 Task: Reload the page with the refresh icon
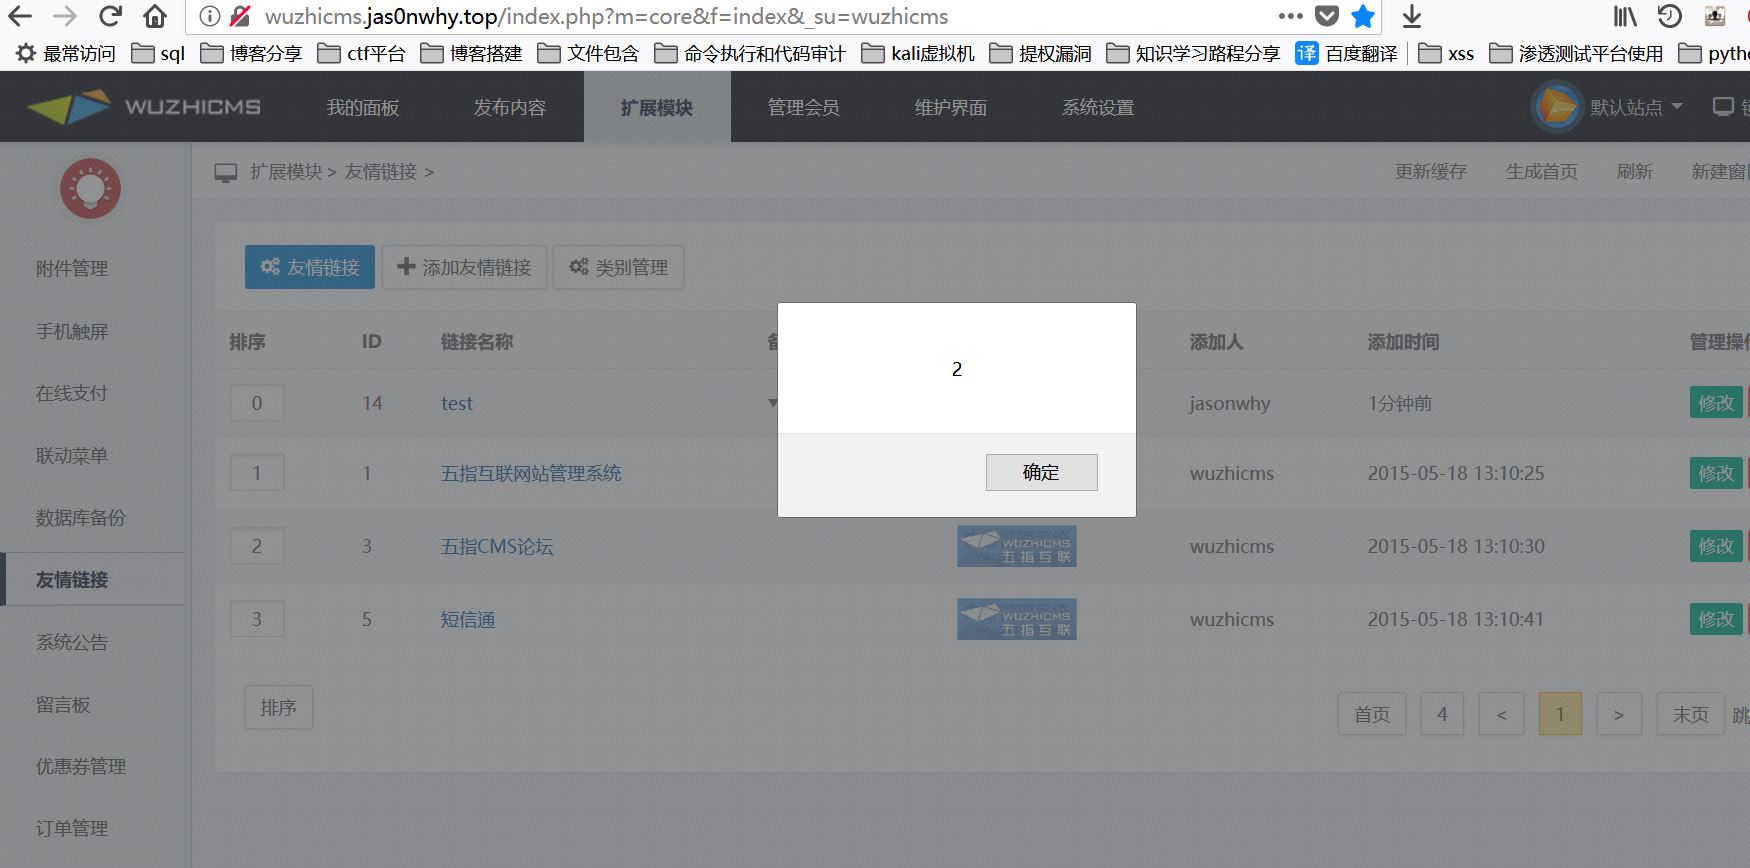point(110,16)
